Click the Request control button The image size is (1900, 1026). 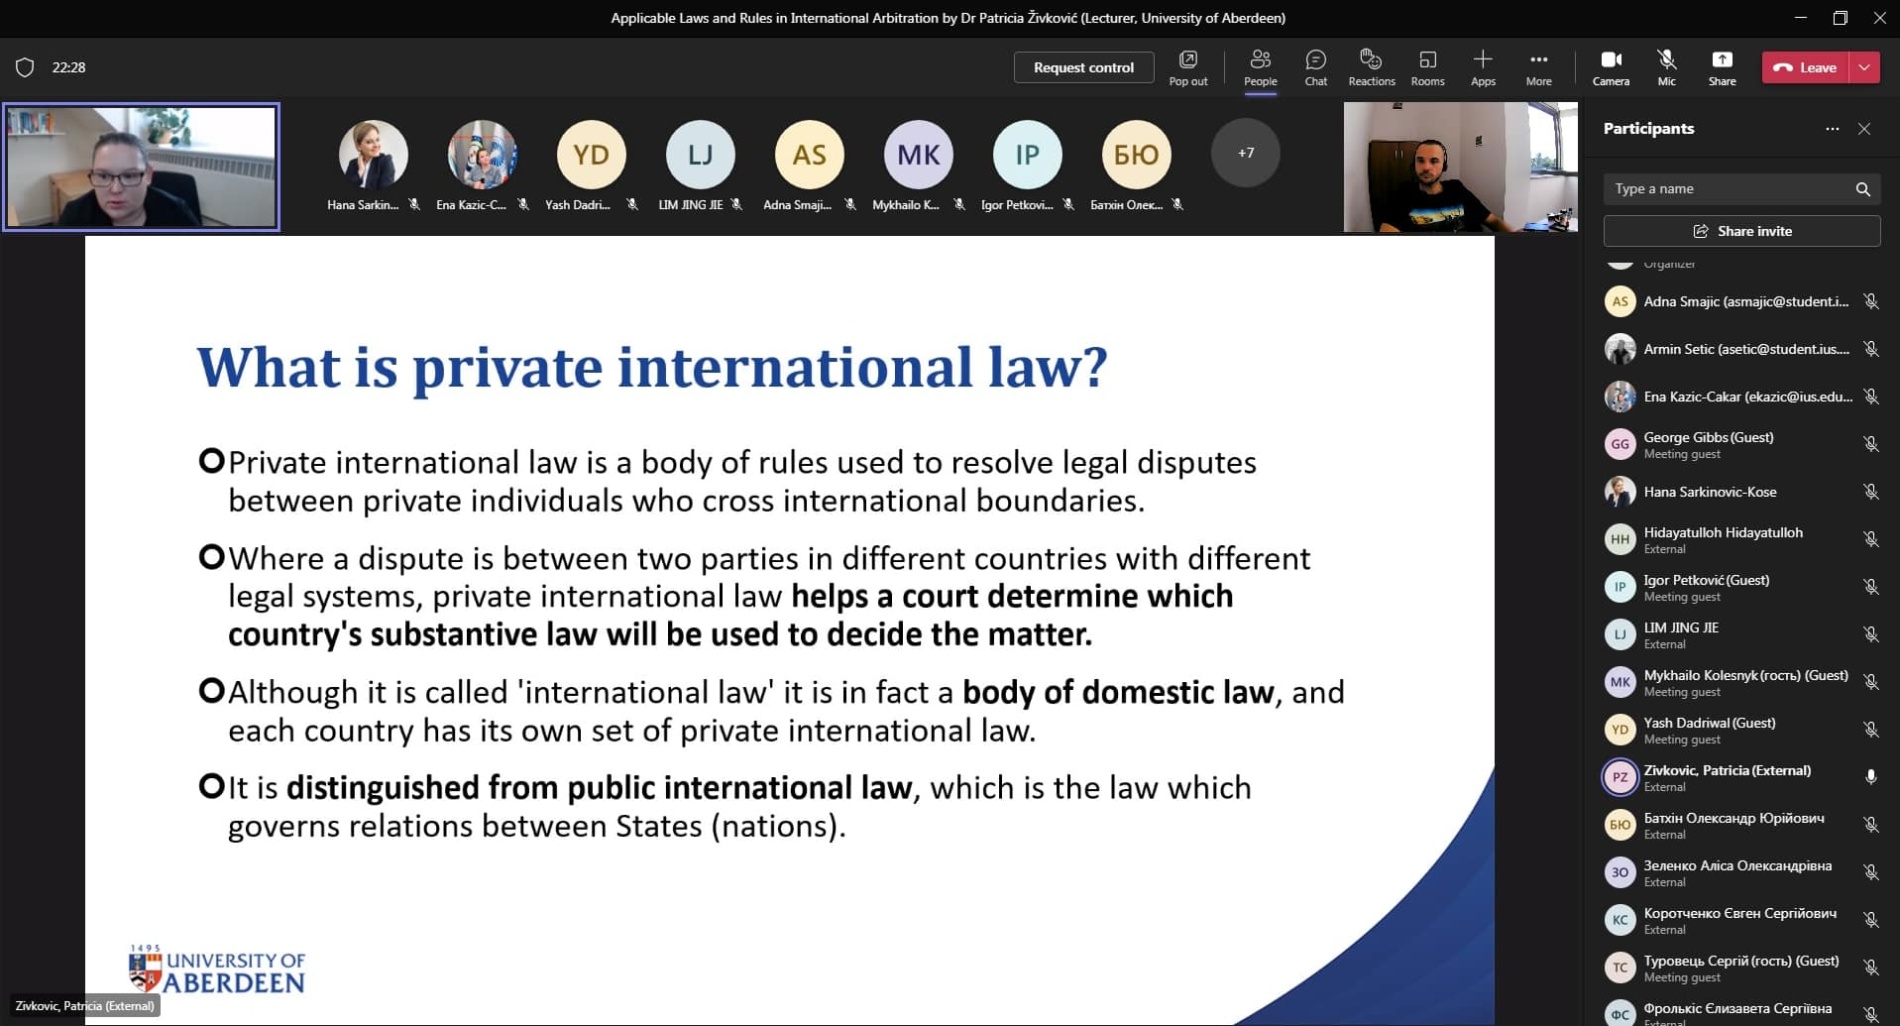click(x=1083, y=67)
